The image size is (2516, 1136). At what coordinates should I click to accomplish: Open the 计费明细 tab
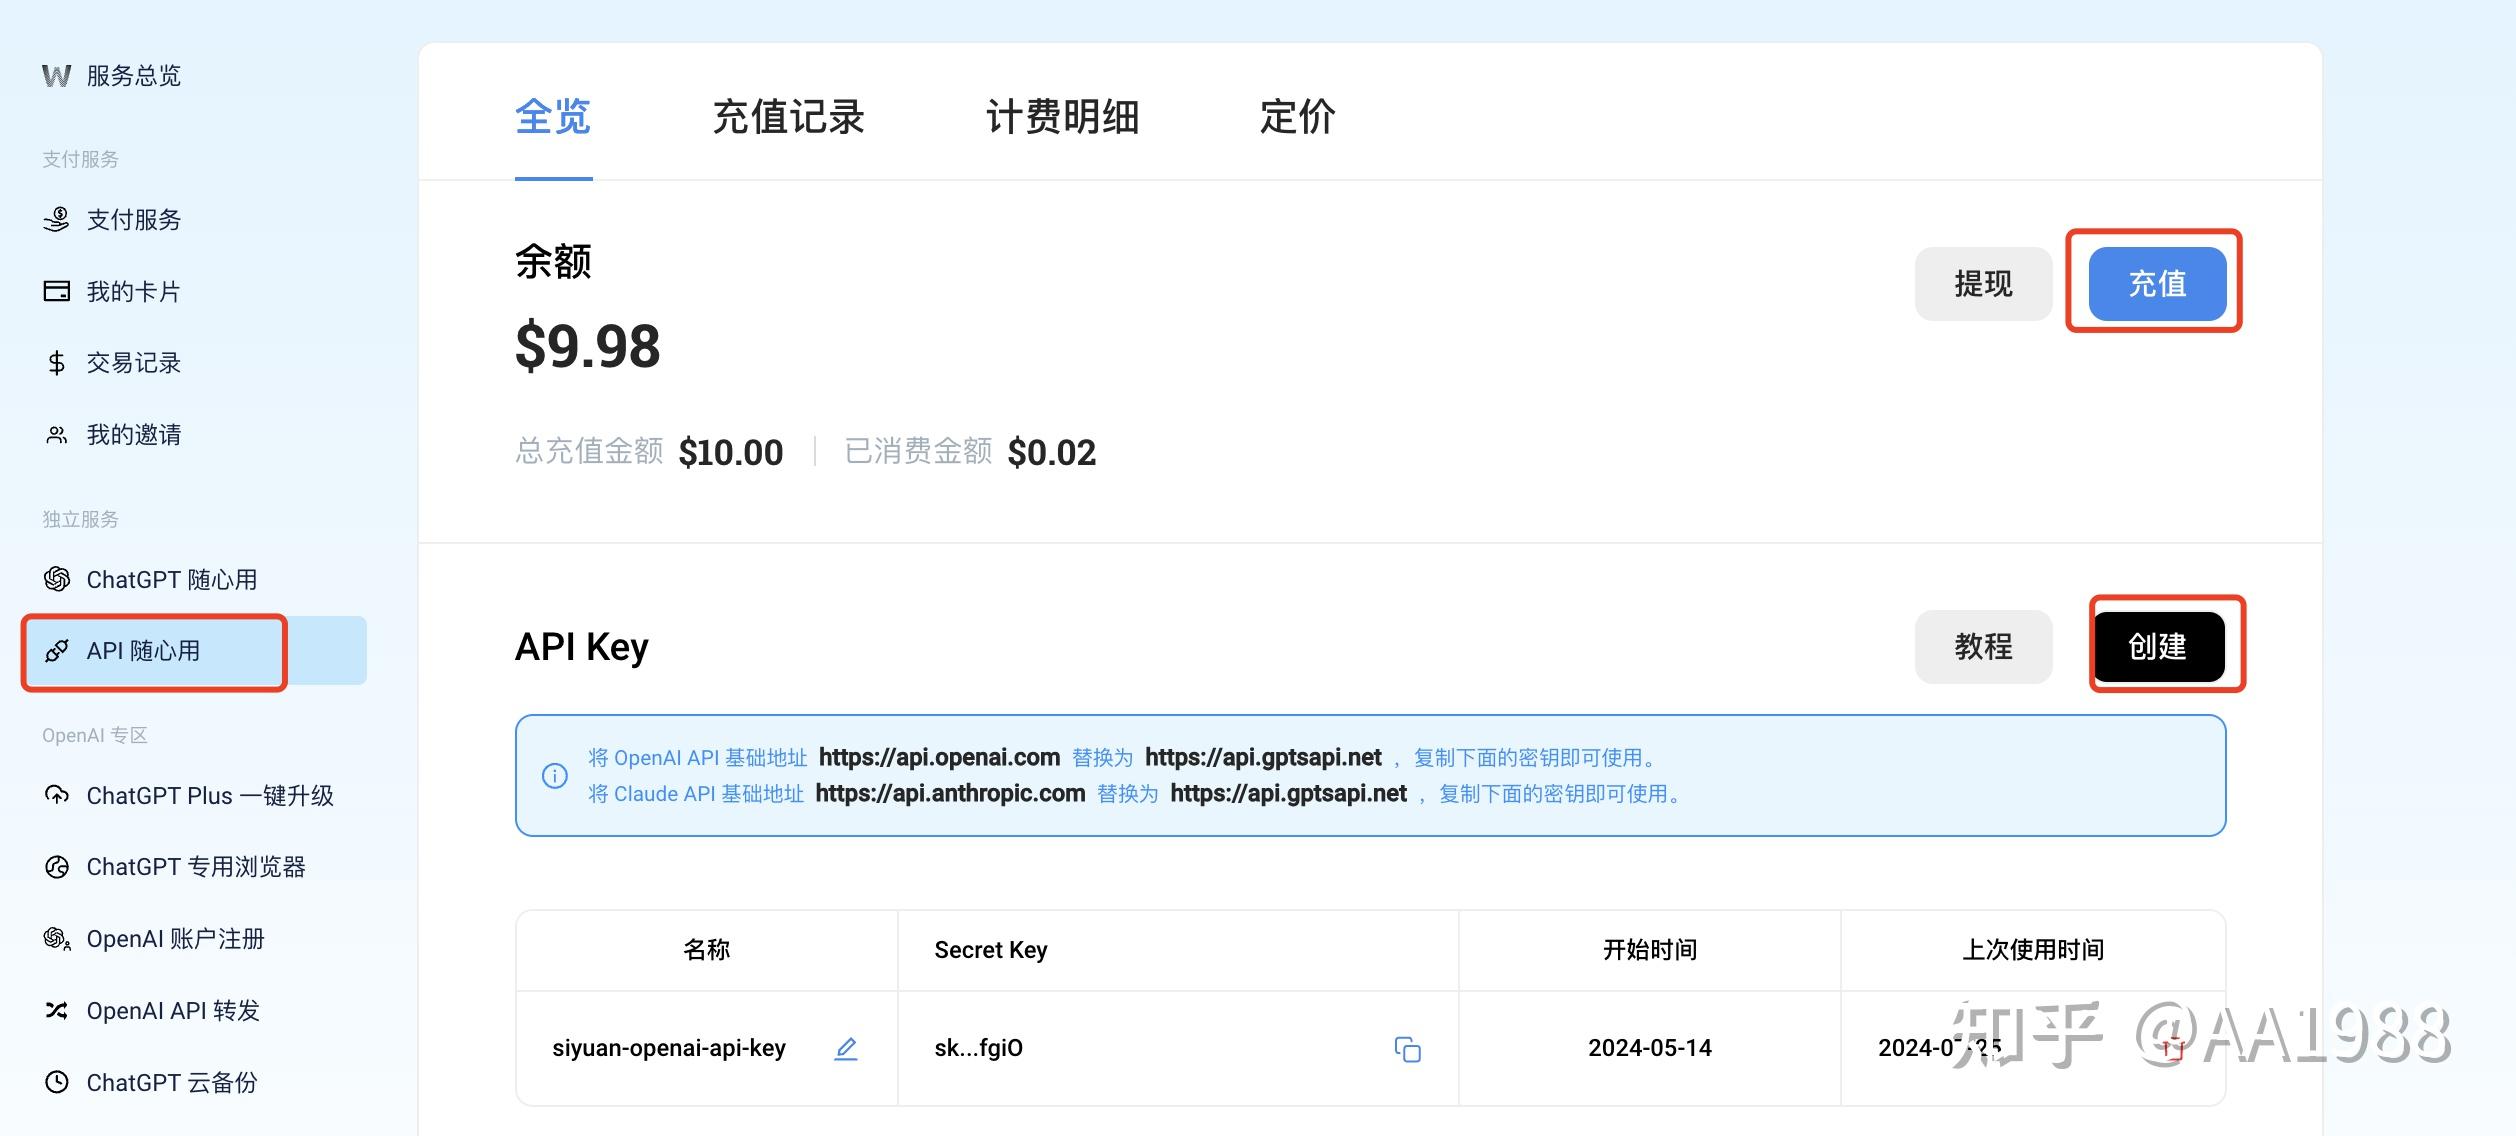click(x=1063, y=118)
